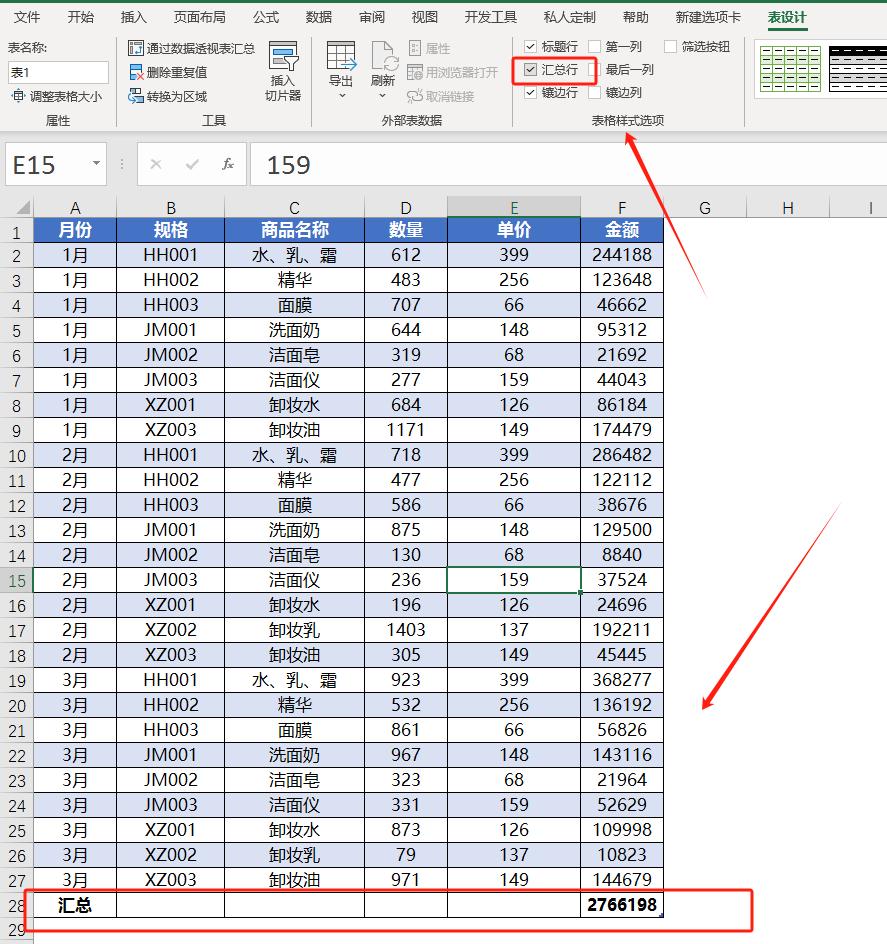The image size is (887, 944).
Task: Choose the black table style thumbnail
Action: (x=857, y=68)
